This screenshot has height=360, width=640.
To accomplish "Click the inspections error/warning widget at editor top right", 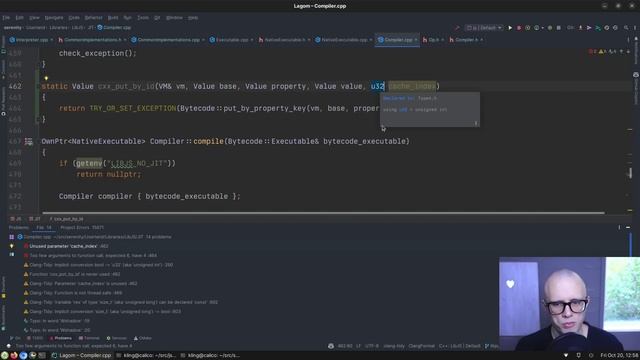I will click(603, 52).
